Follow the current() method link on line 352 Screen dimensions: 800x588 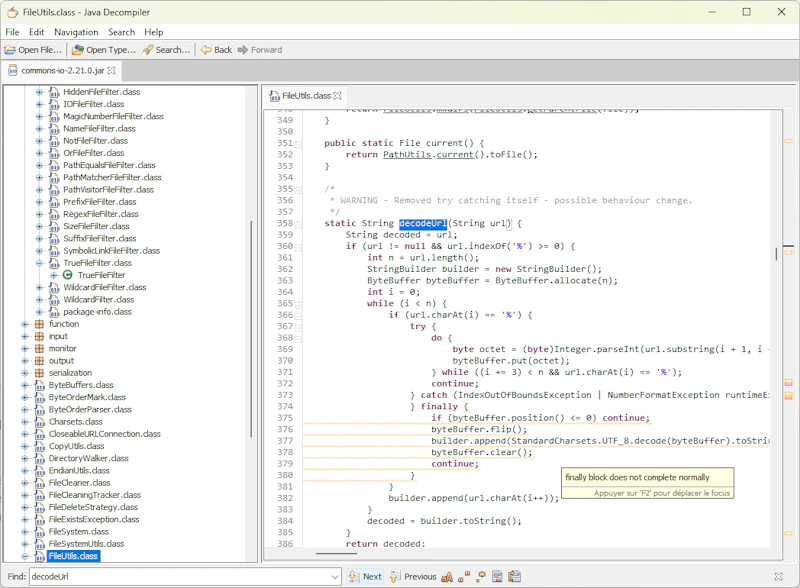click(x=455, y=155)
